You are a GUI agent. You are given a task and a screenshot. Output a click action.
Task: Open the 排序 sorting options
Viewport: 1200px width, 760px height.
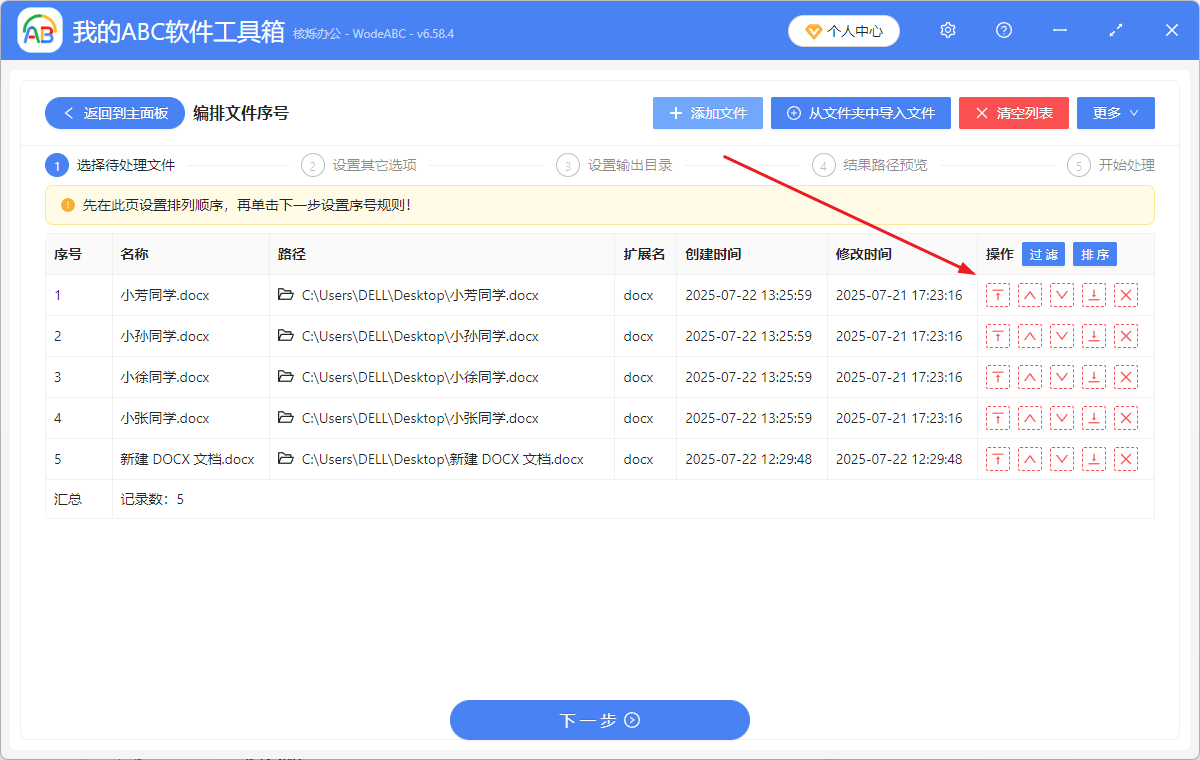point(1094,254)
